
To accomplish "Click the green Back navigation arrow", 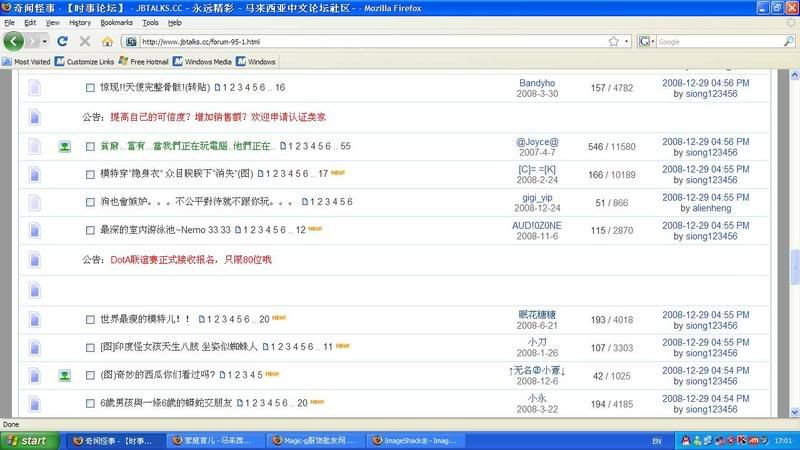I will pyautogui.click(x=14, y=41).
